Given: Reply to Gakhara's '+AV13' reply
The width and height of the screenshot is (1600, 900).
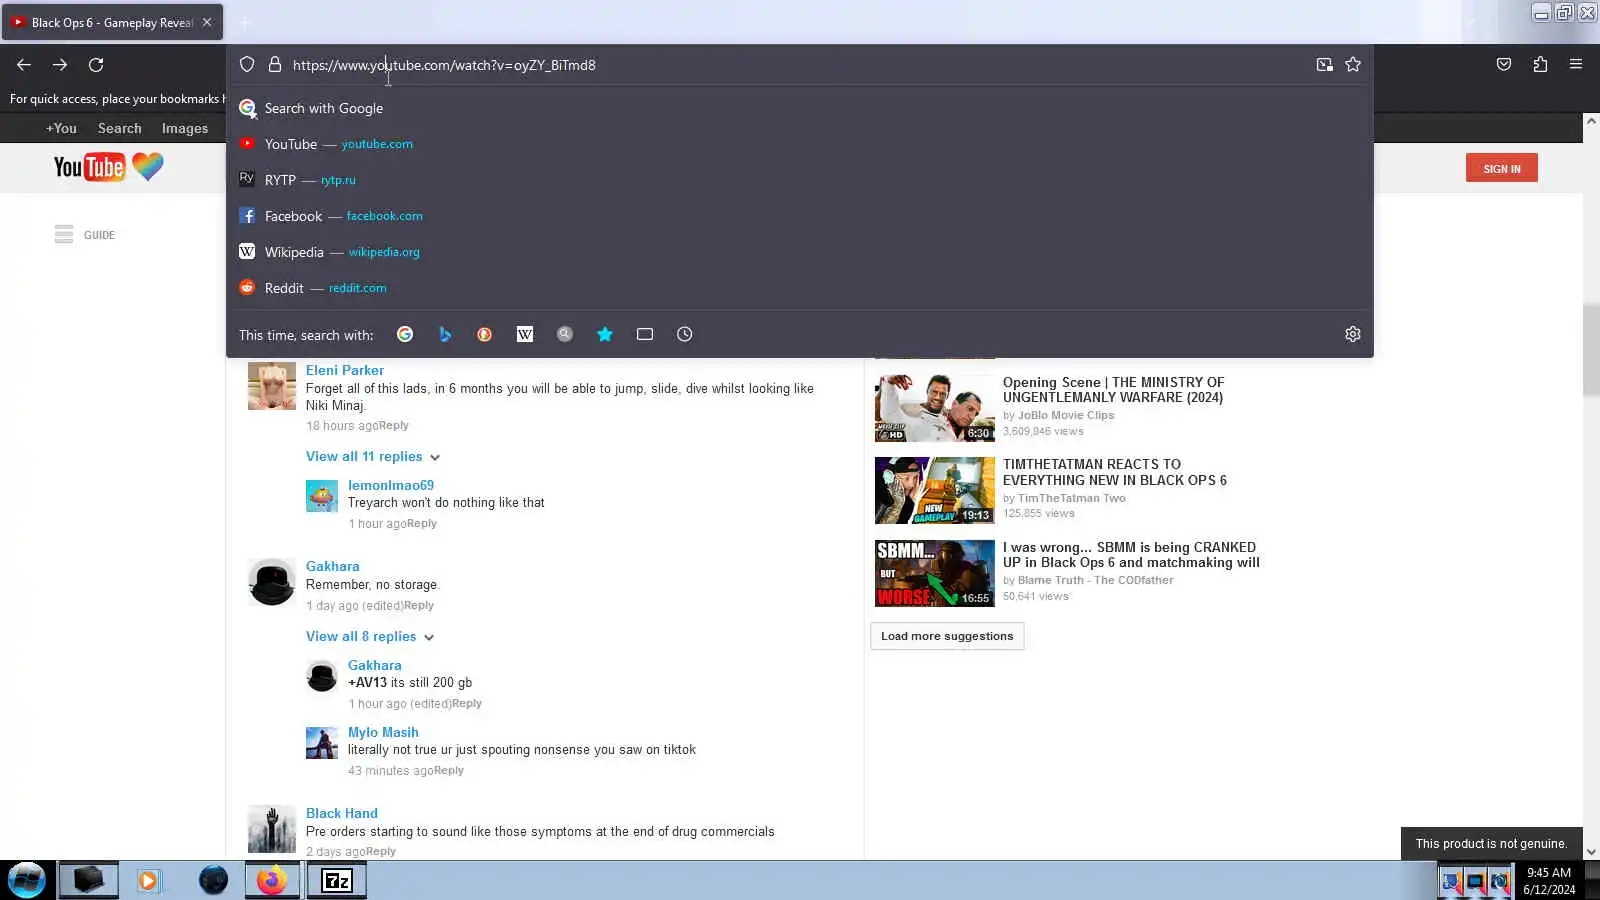Looking at the screenshot, I should 467,704.
